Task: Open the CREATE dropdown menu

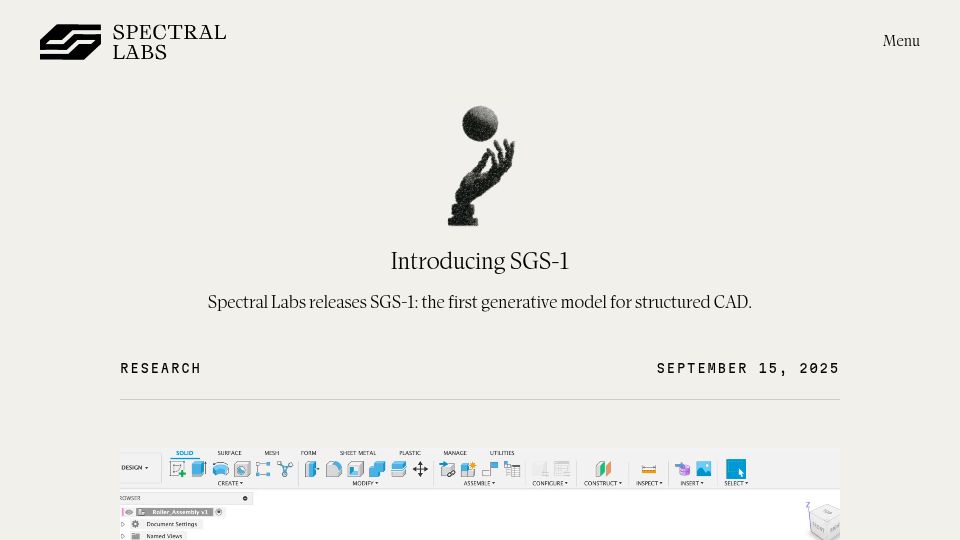Action: pos(230,484)
